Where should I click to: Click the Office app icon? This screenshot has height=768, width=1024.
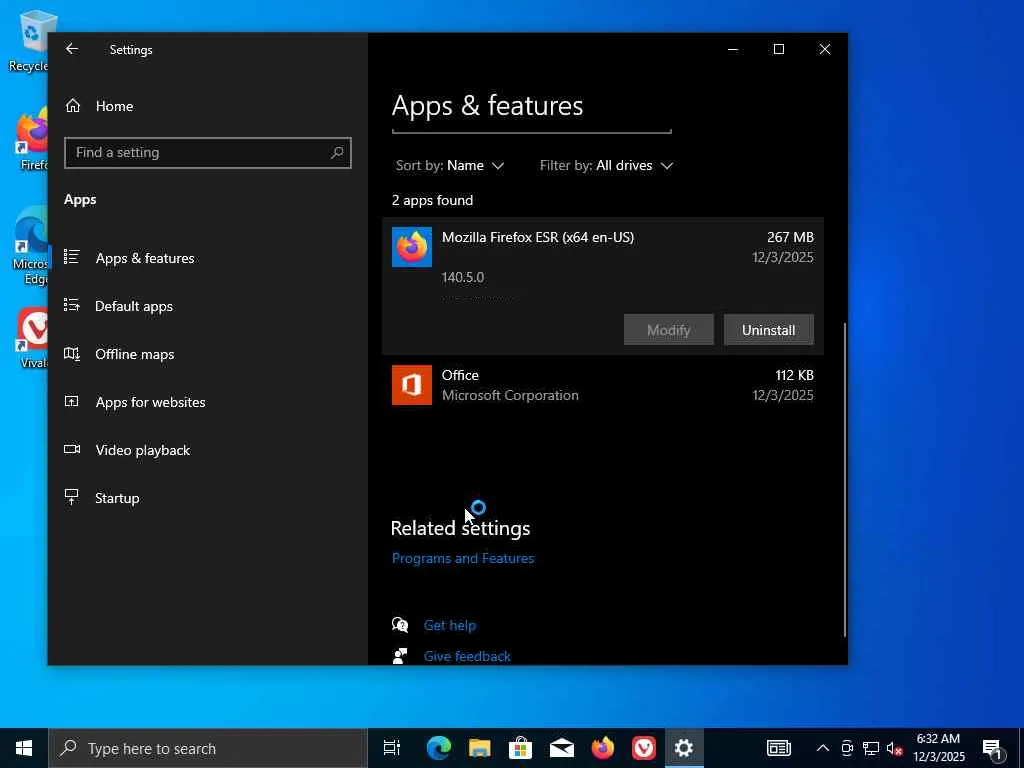pos(411,385)
